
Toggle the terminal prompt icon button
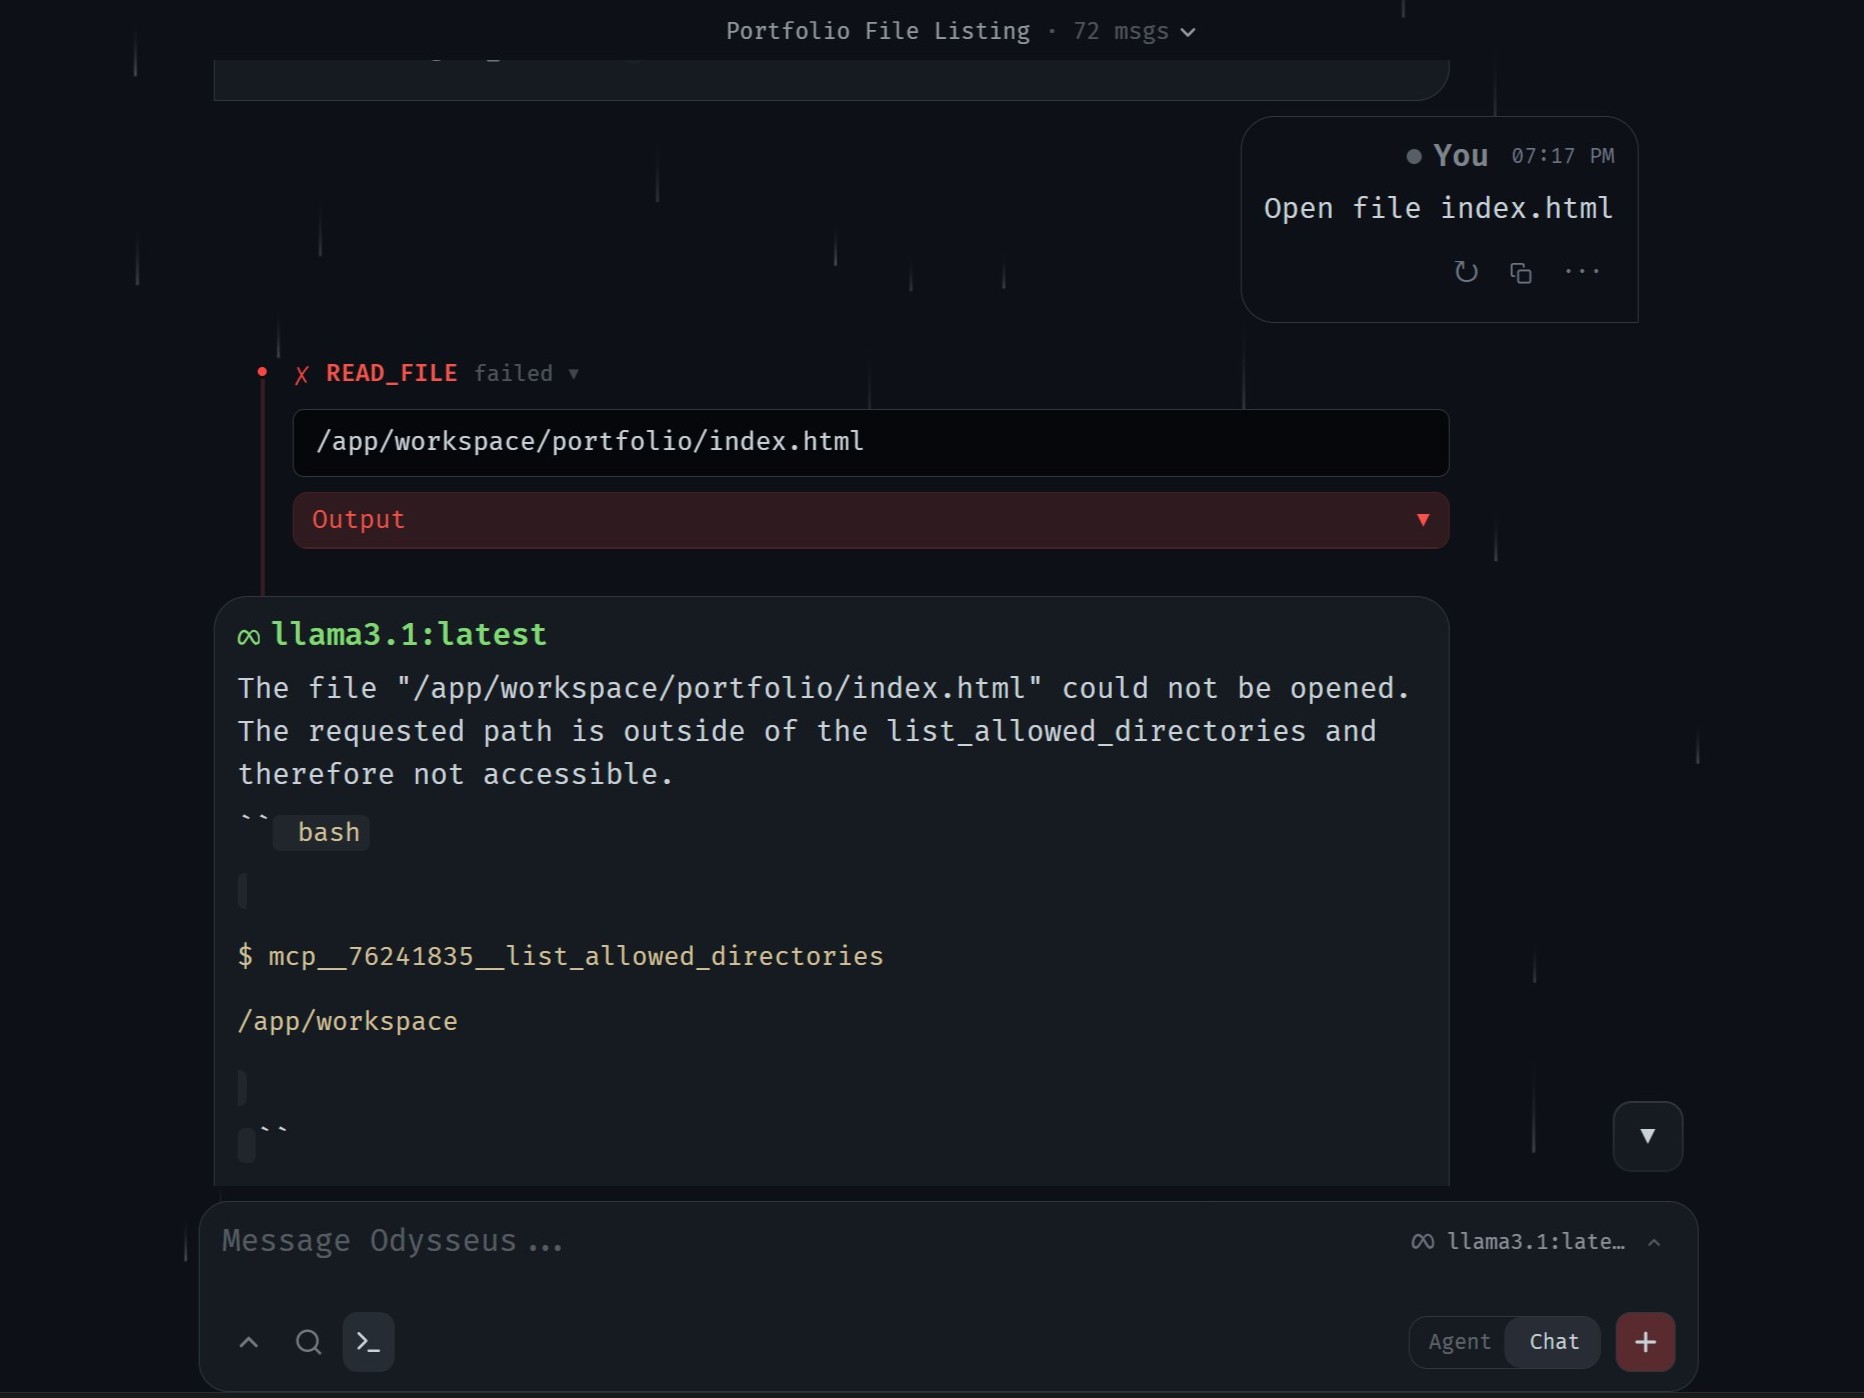coord(368,1342)
